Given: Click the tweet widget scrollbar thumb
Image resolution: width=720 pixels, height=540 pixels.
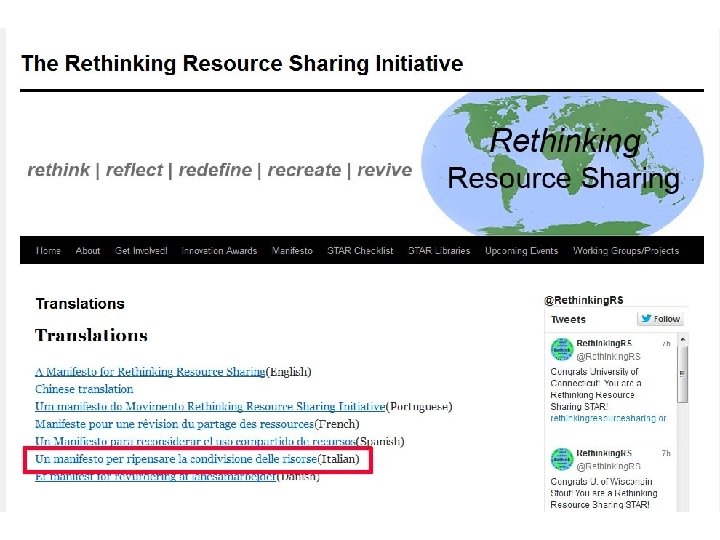Looking at the screenshot, I should coord(683,374).
